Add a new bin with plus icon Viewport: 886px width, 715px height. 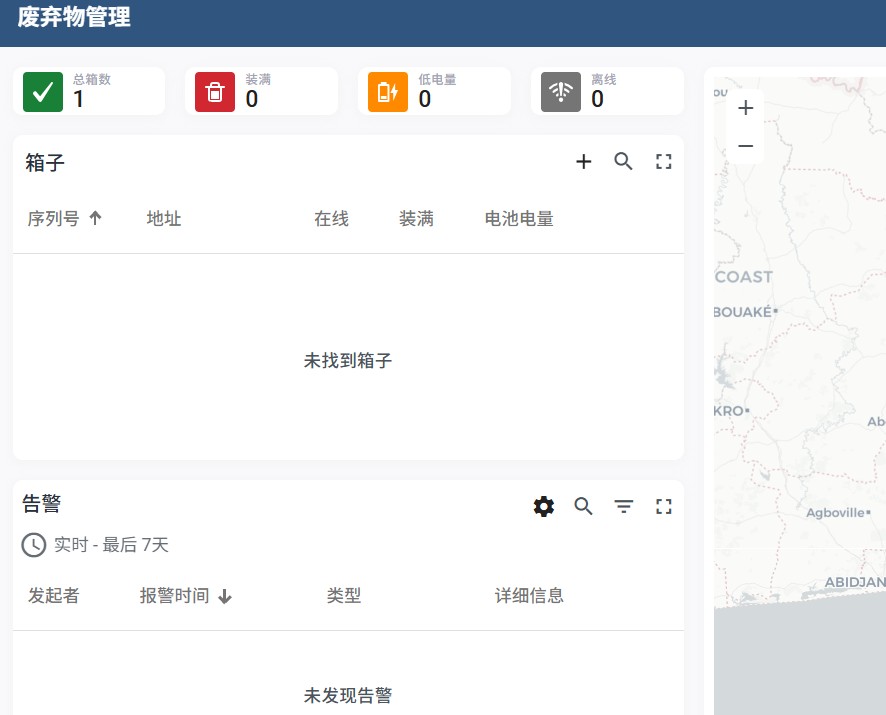tap(584, 162)
